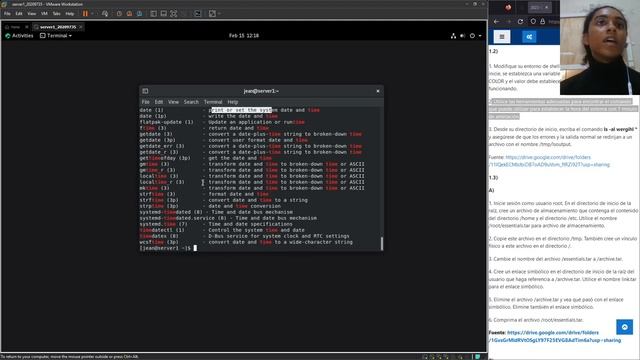Click the Full Screen mode icon in VMware toolbar
Screen dimensions: 640x360
click(x=173, y=13)
